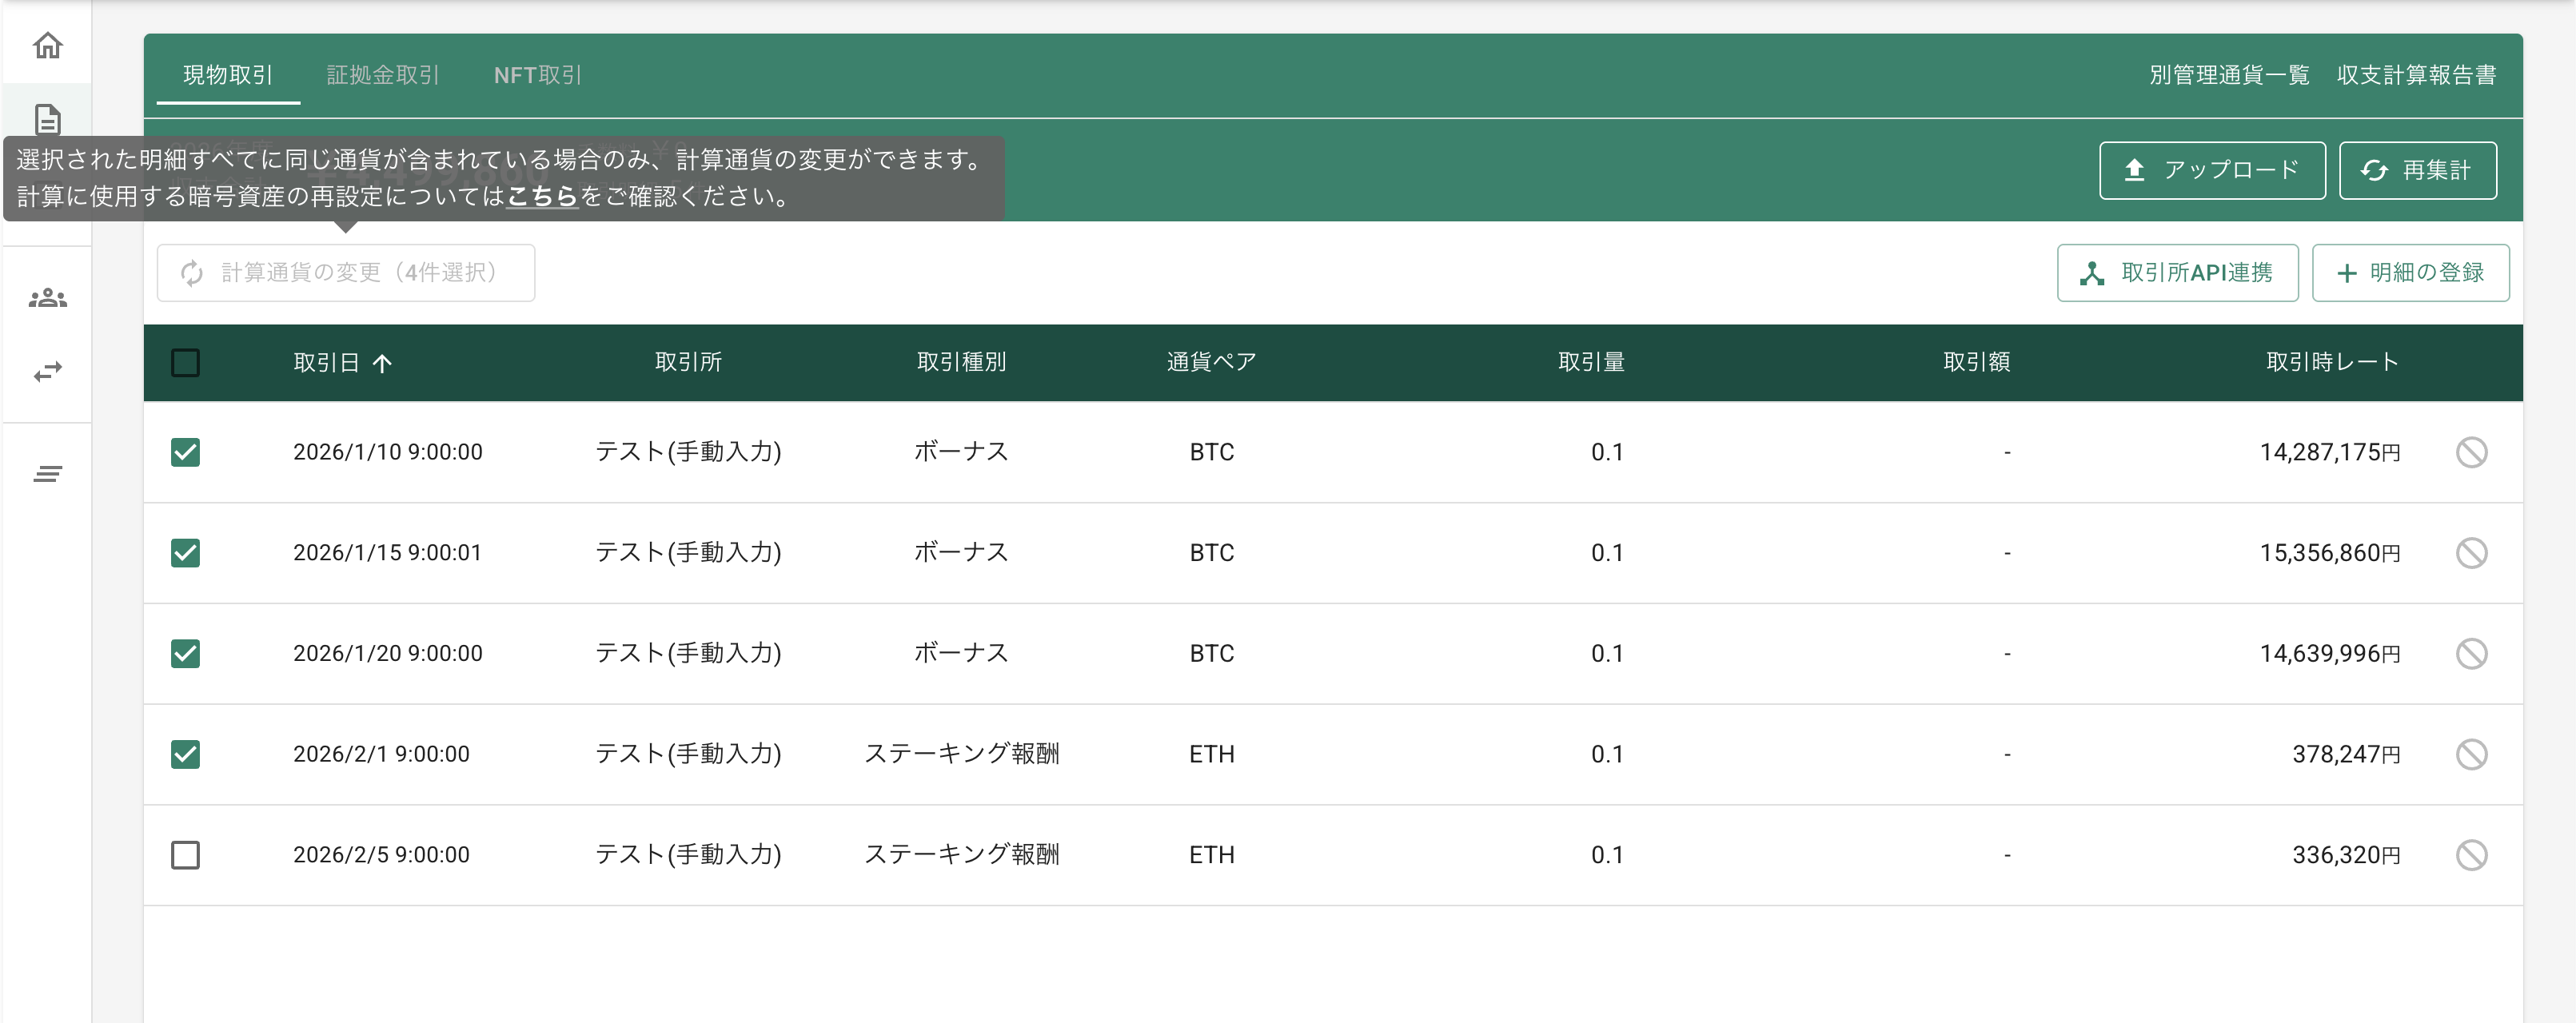Click 計算通貨の変更 (4件選択) button
The height and width of the screenshot is (1023, 2576).
(346, 273)
